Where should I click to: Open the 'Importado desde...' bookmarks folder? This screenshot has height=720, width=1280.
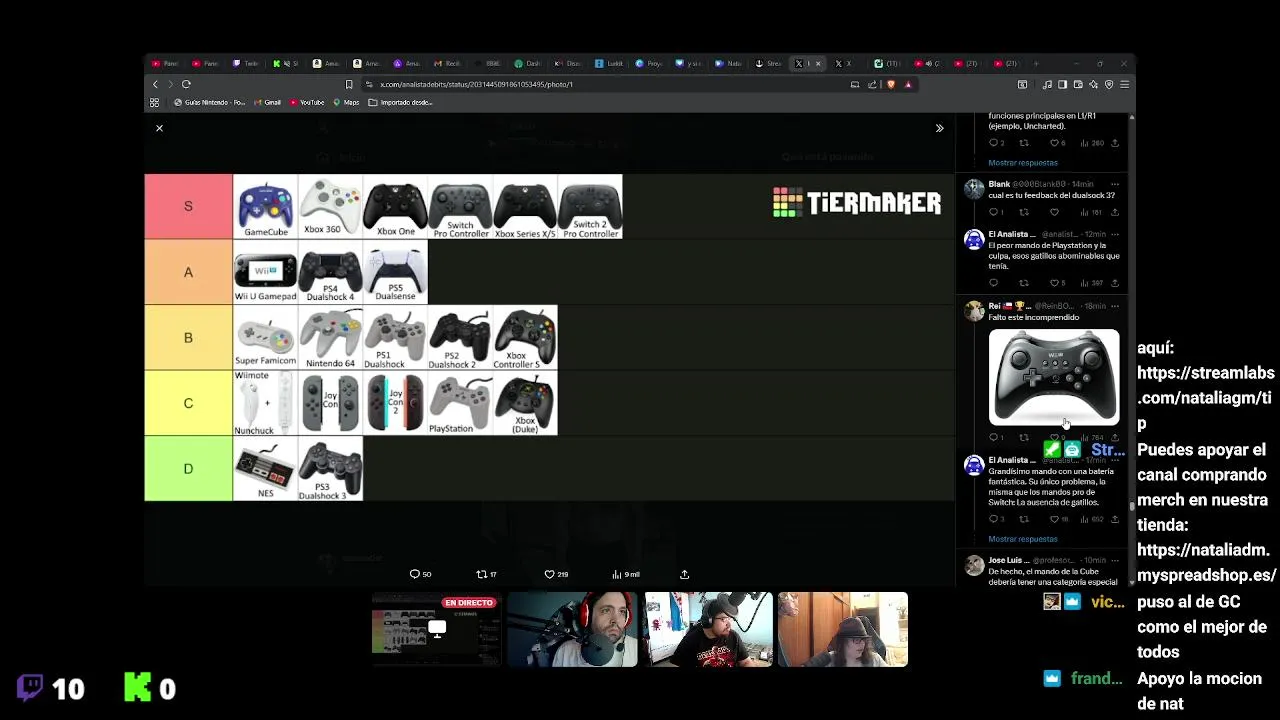[x=400, y=102]
